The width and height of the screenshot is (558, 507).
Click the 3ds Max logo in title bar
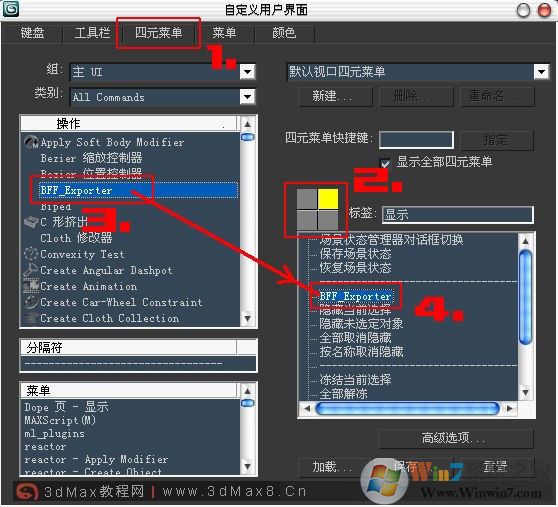coord(11,9)
